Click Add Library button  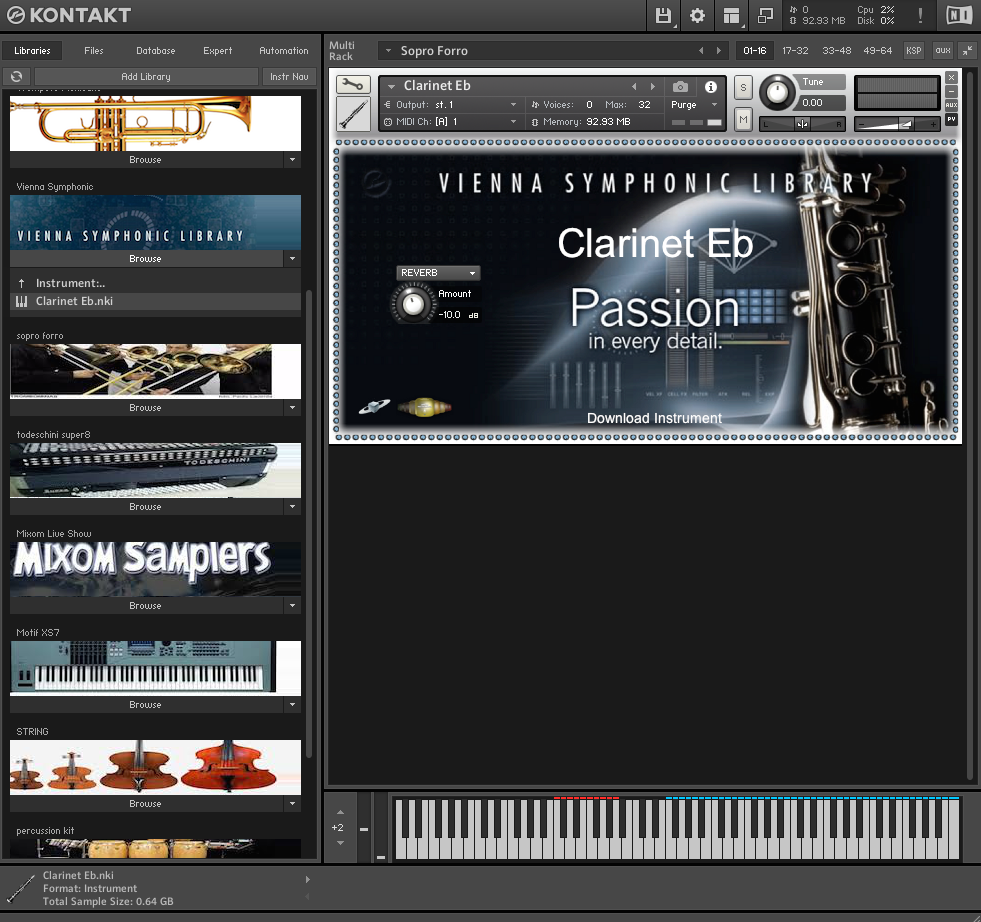click(x=146, y=76)
